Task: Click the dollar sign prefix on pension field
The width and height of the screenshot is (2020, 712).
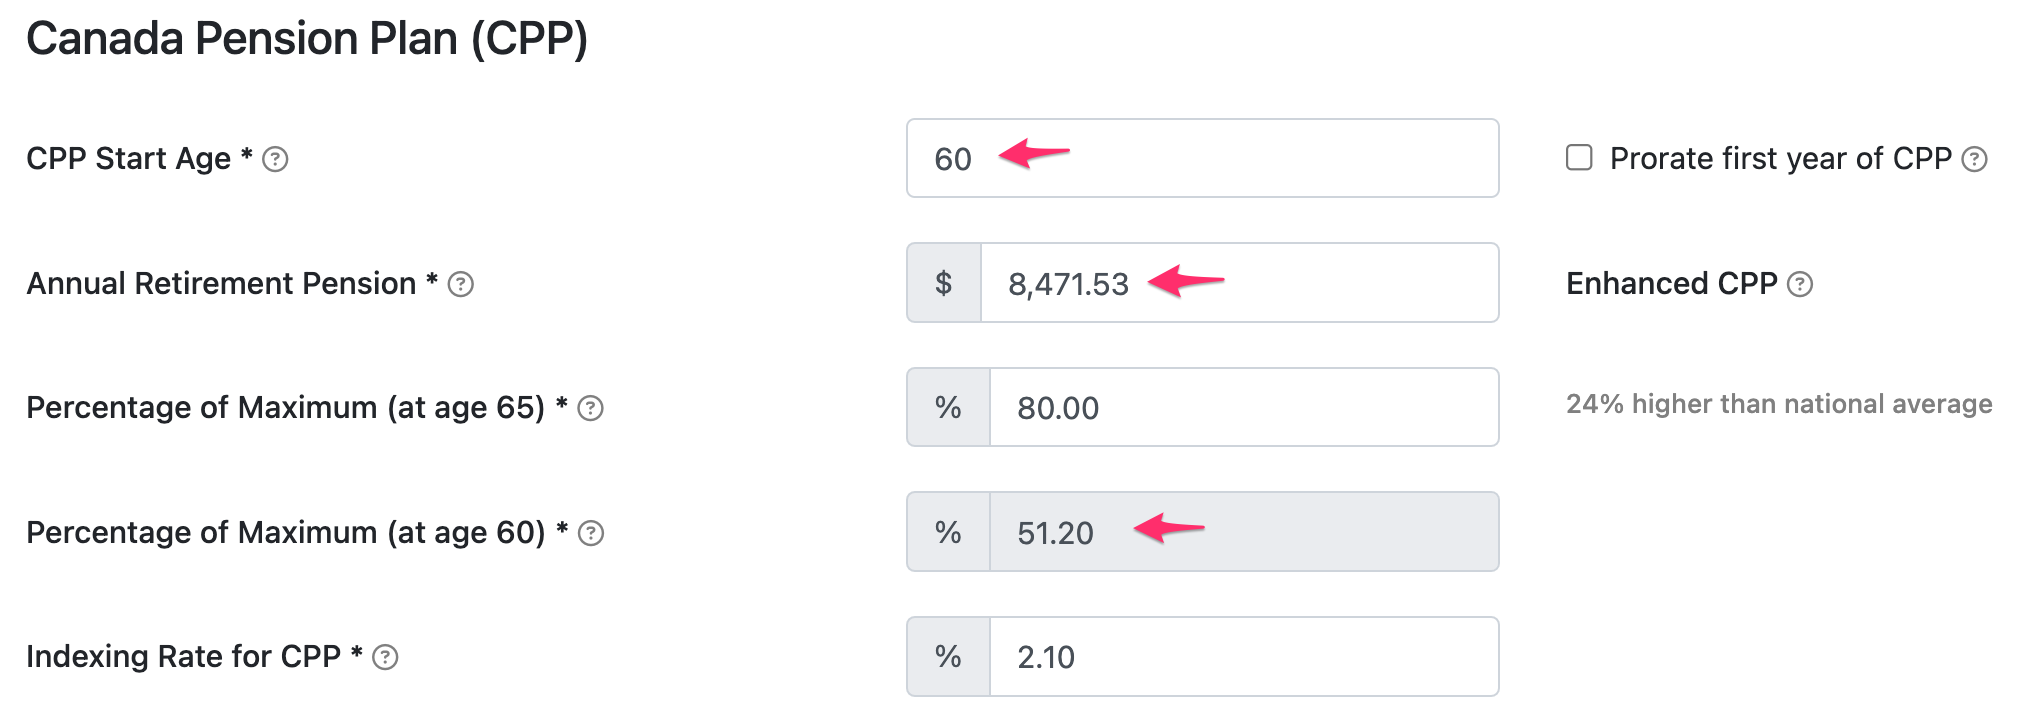Action: tap(944, 283)
